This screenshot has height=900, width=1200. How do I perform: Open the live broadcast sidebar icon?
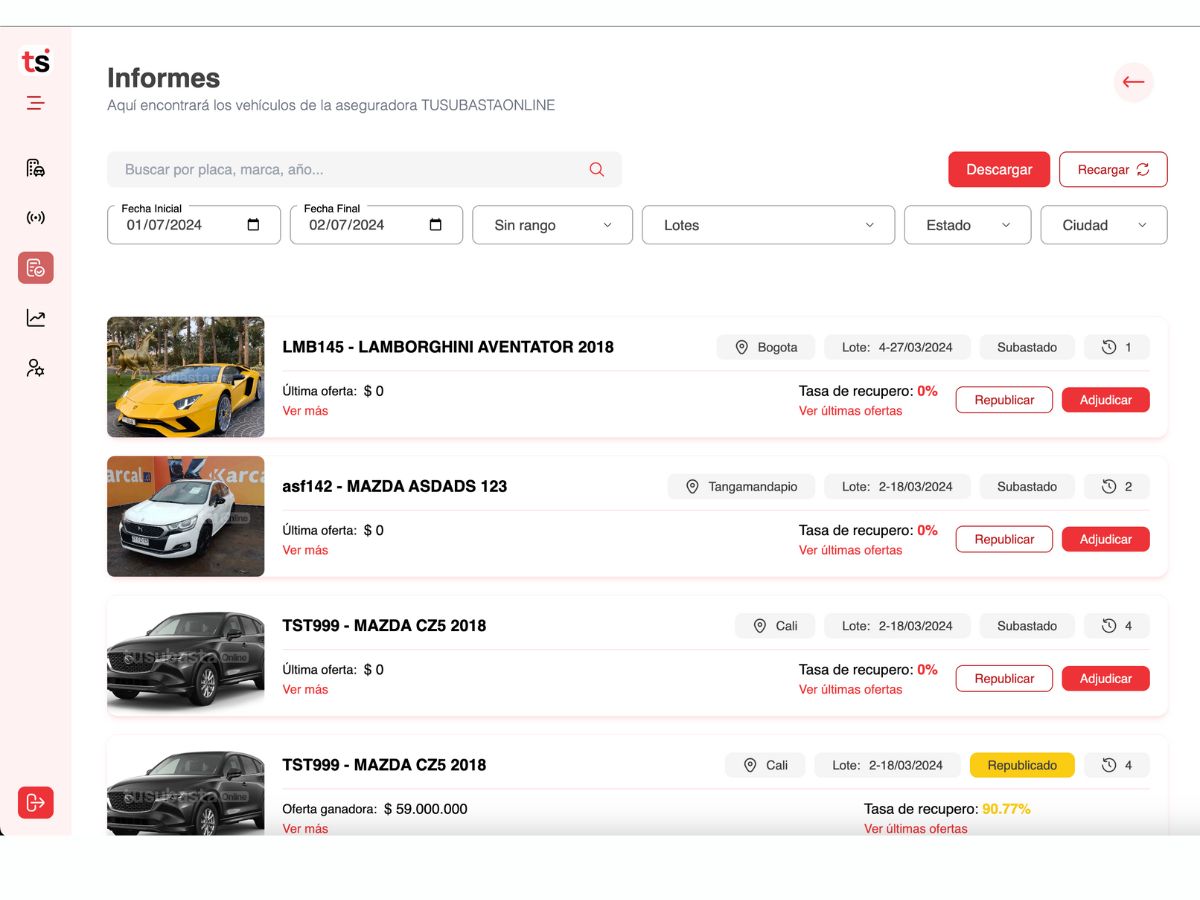click(x=35, y=218)
